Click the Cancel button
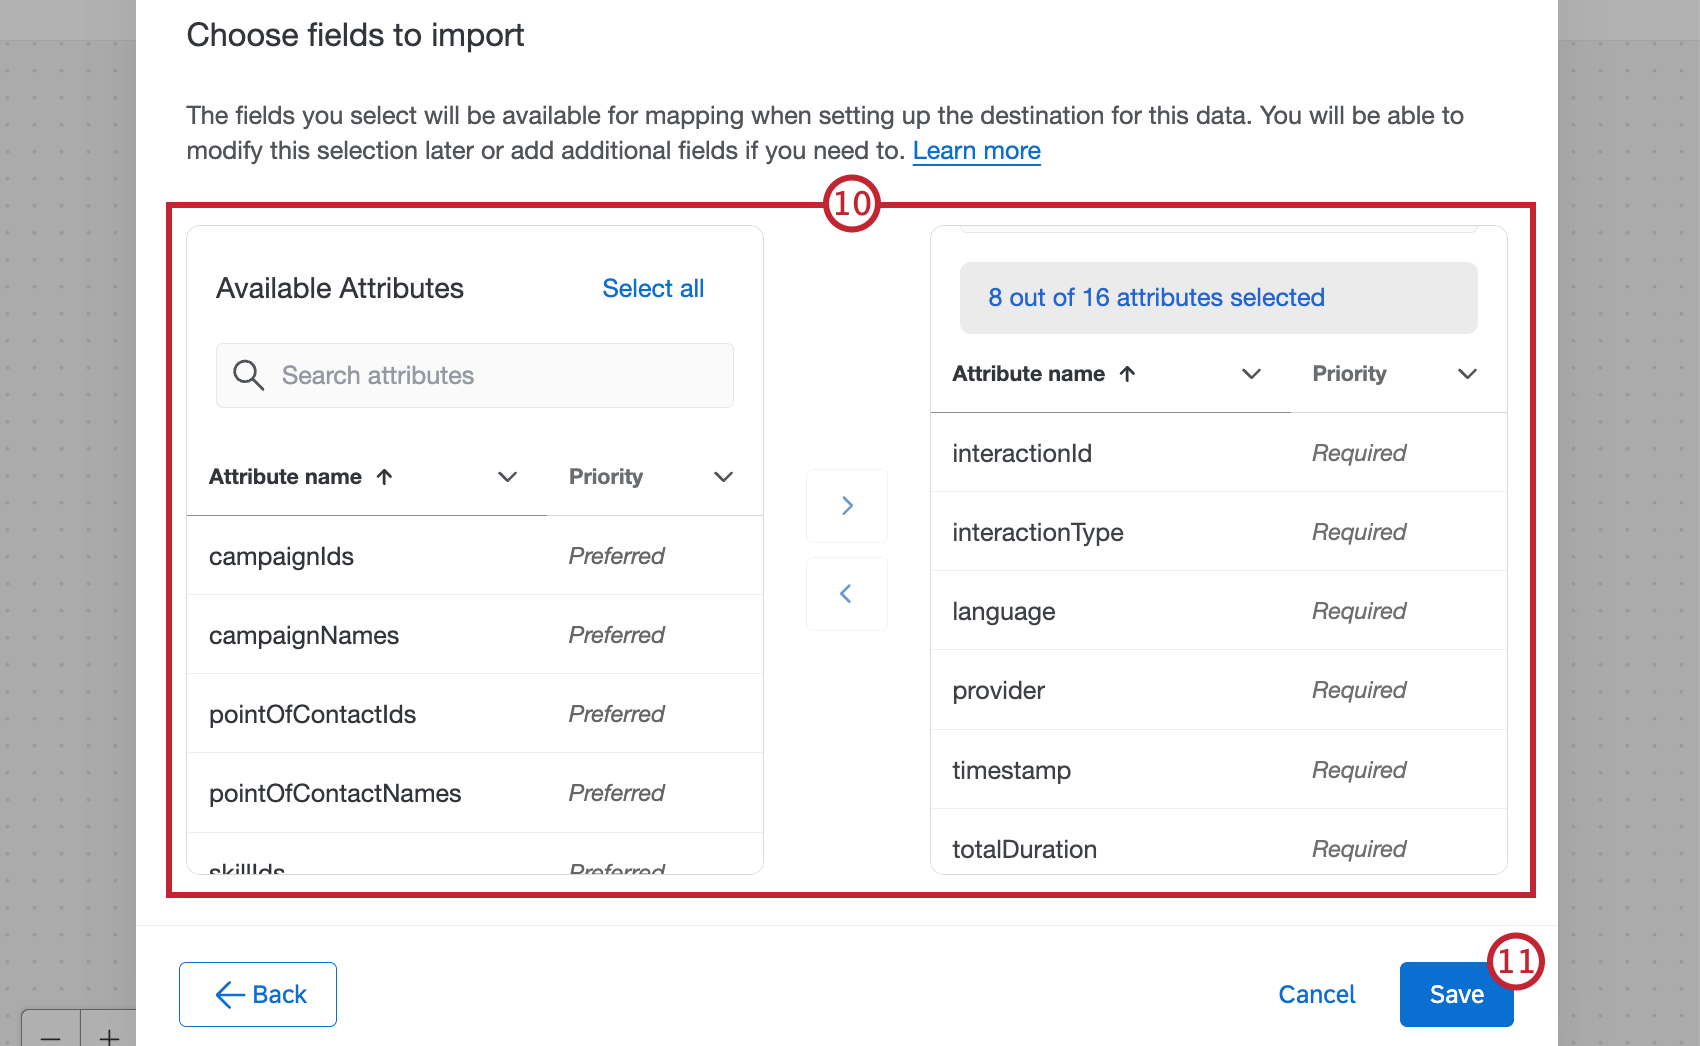This screenshot has height=1046, width=1700. [x=1317, y=994]
